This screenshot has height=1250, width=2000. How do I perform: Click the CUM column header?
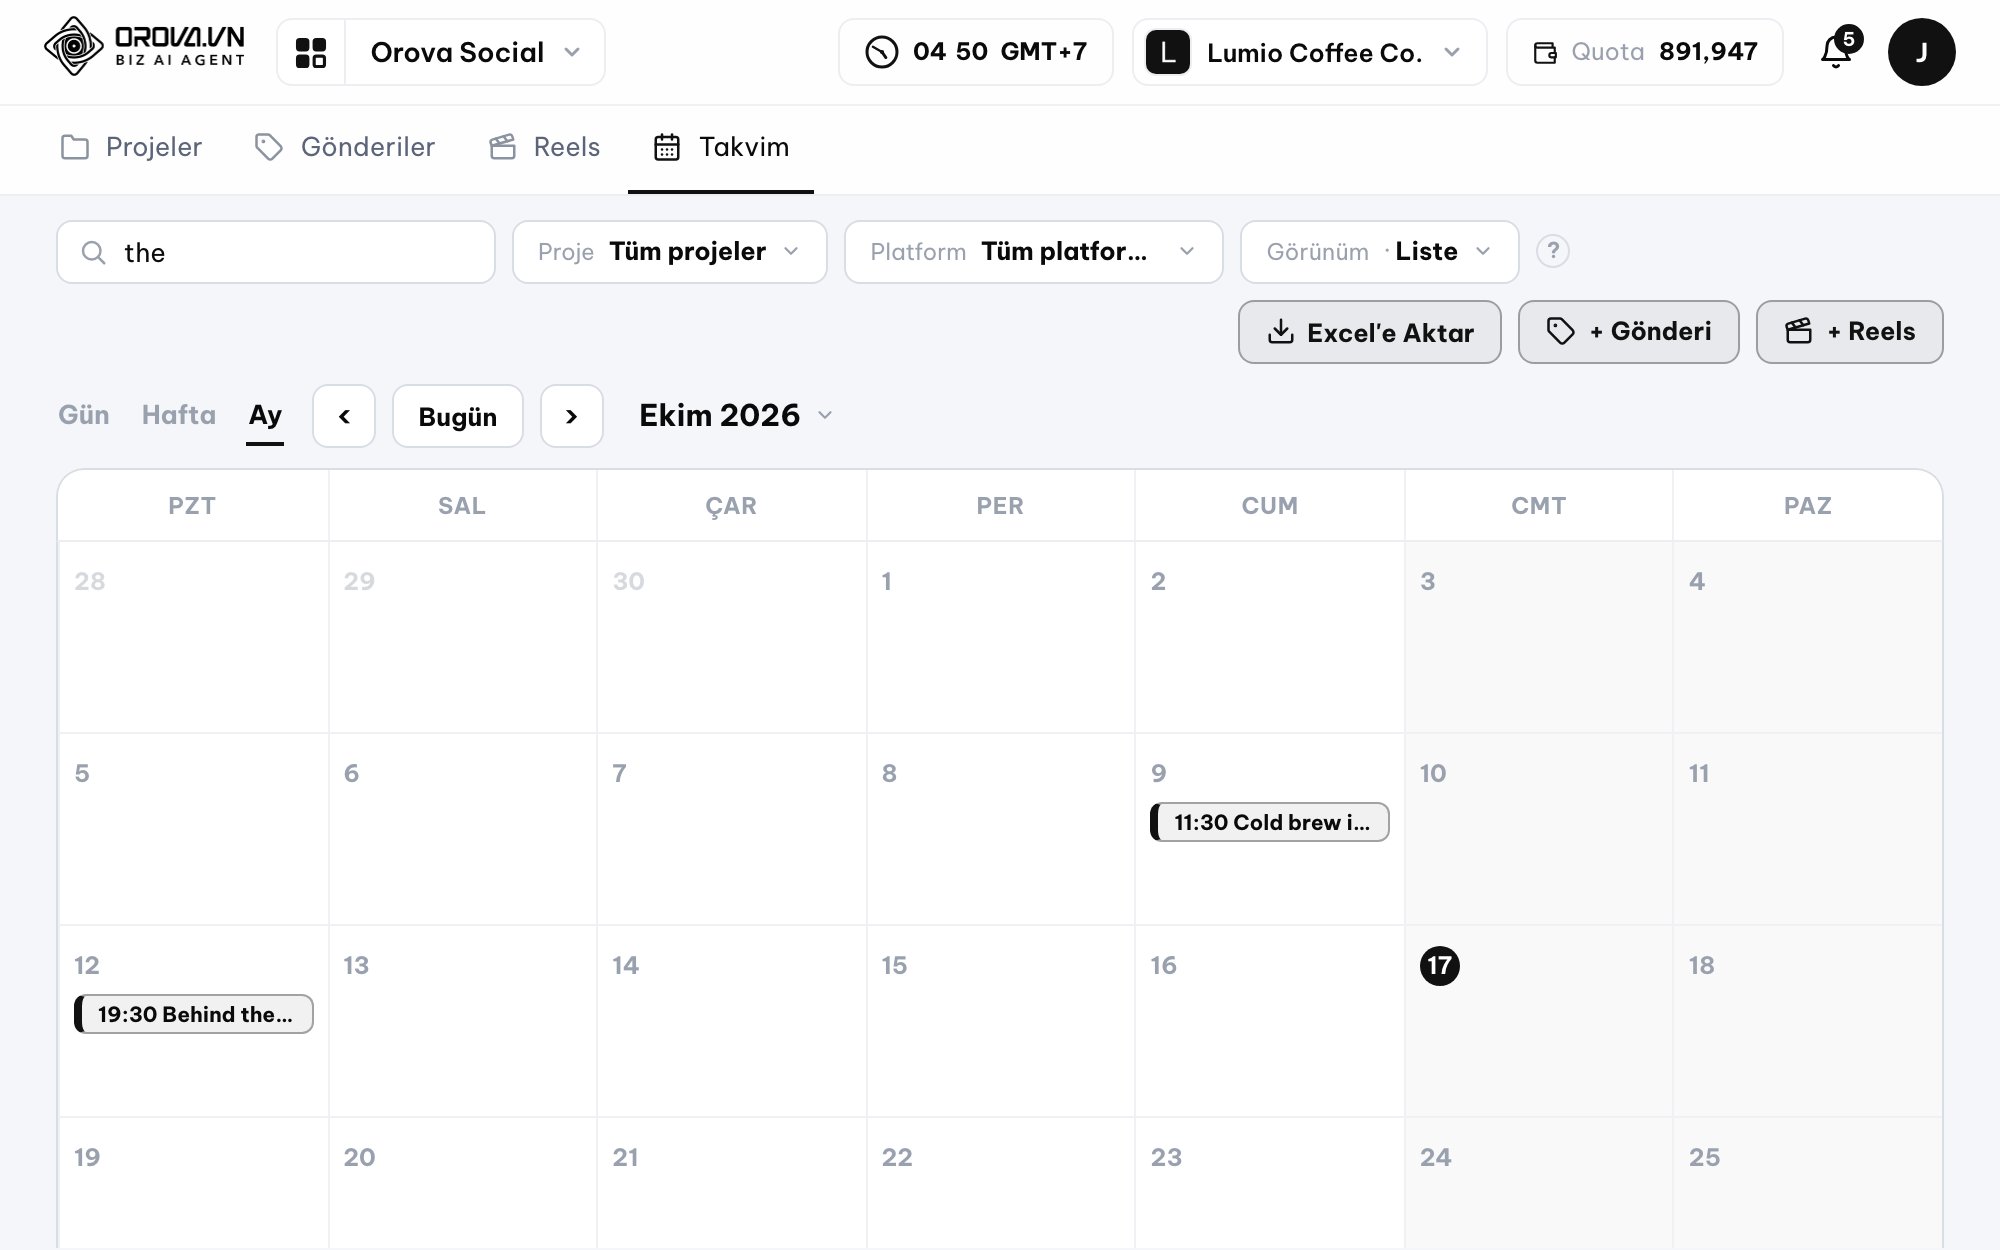pyautogui.click(x=1270, y=505)
